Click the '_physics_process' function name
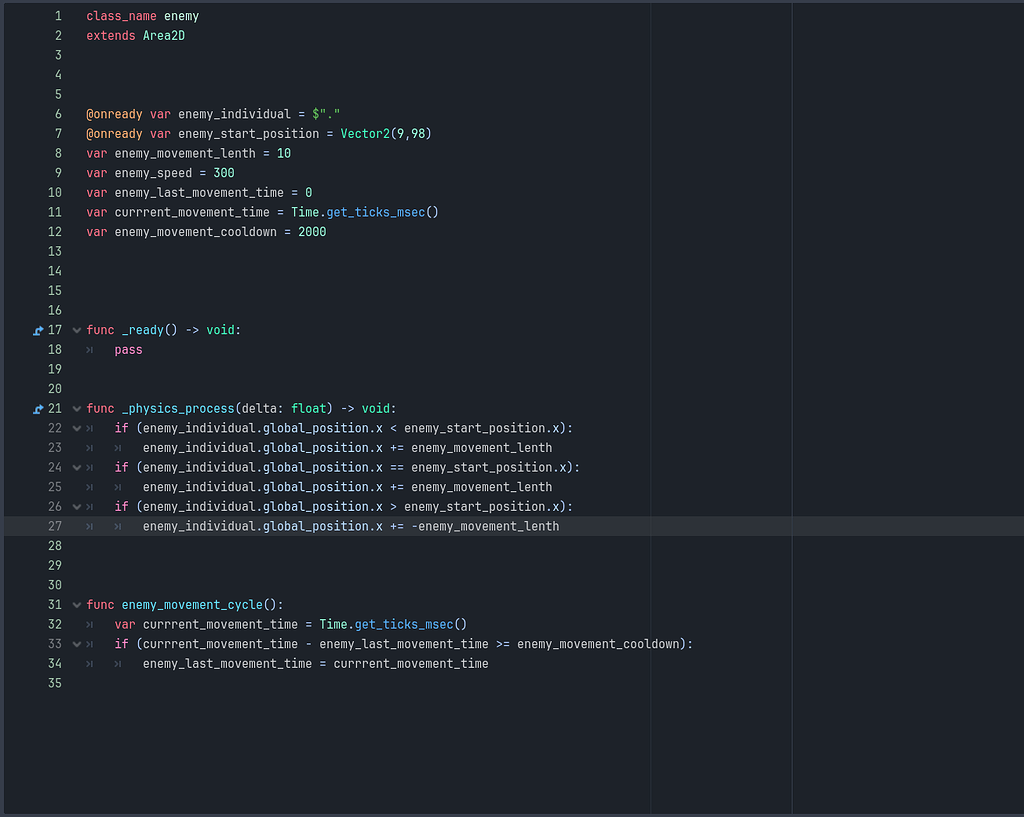The width and height of the screenshot is (1024, 817). (x=178, y=409)
